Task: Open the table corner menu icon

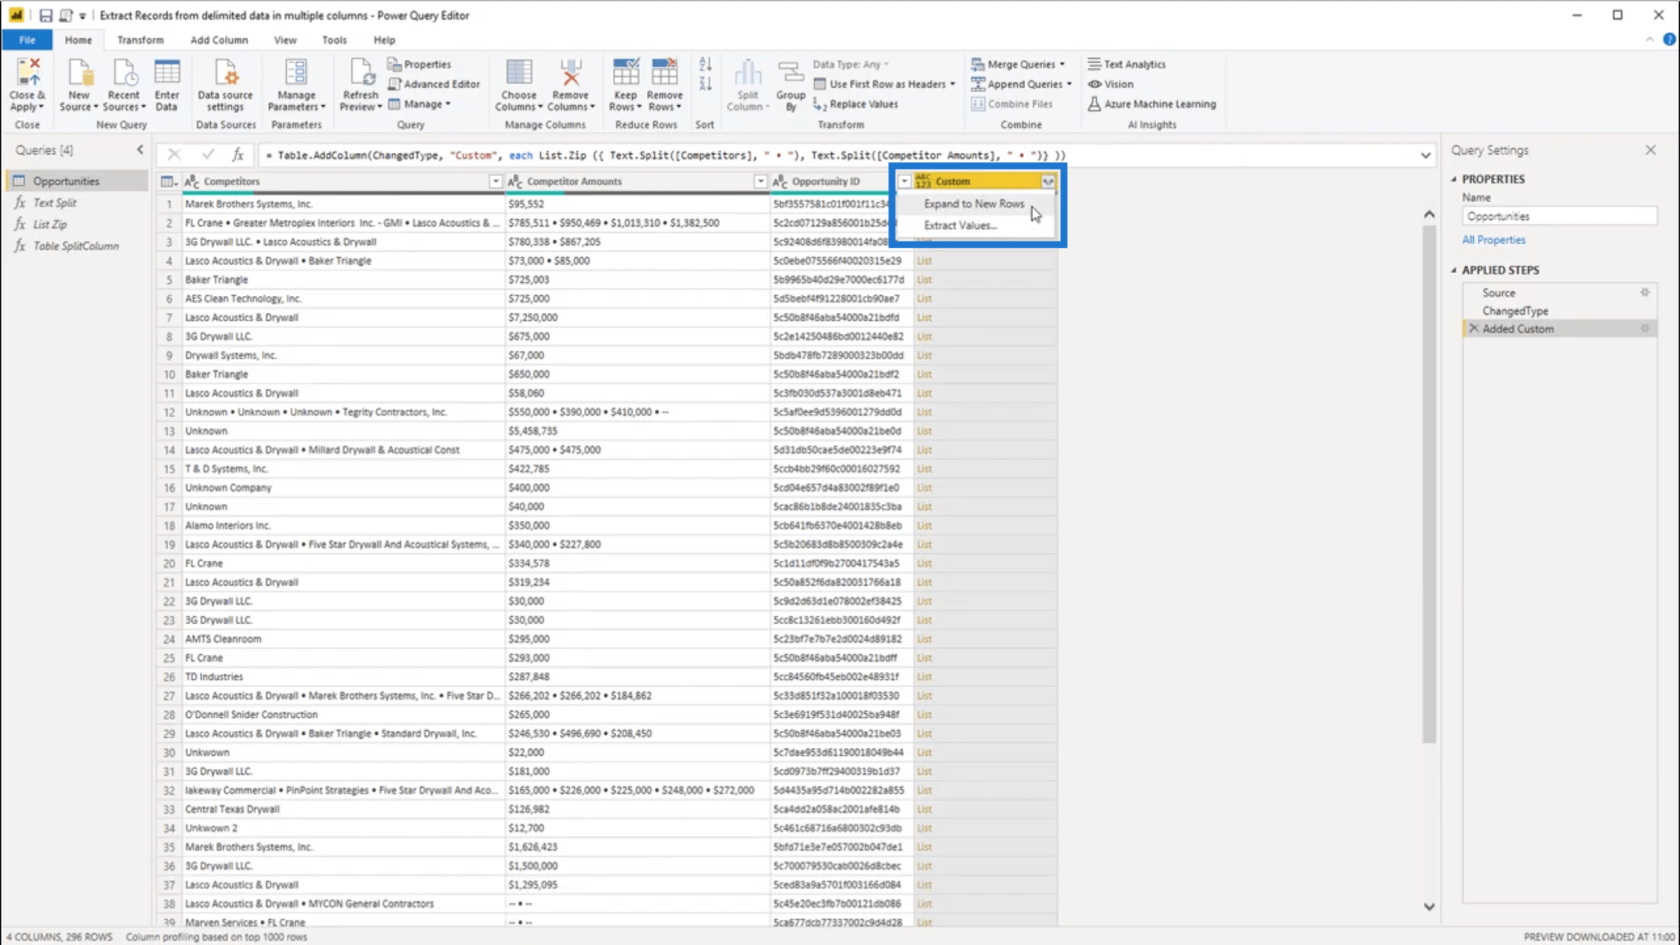Action: coord(168,181)
